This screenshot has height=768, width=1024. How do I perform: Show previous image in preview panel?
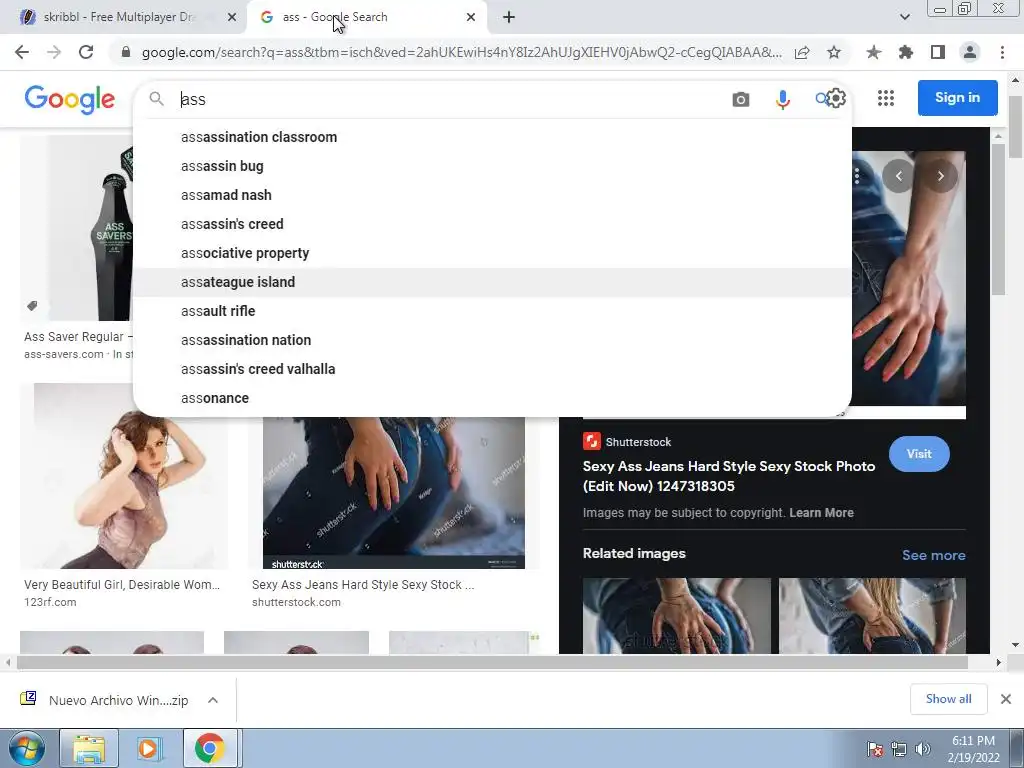pyautogui.click(x=899, y=176)
